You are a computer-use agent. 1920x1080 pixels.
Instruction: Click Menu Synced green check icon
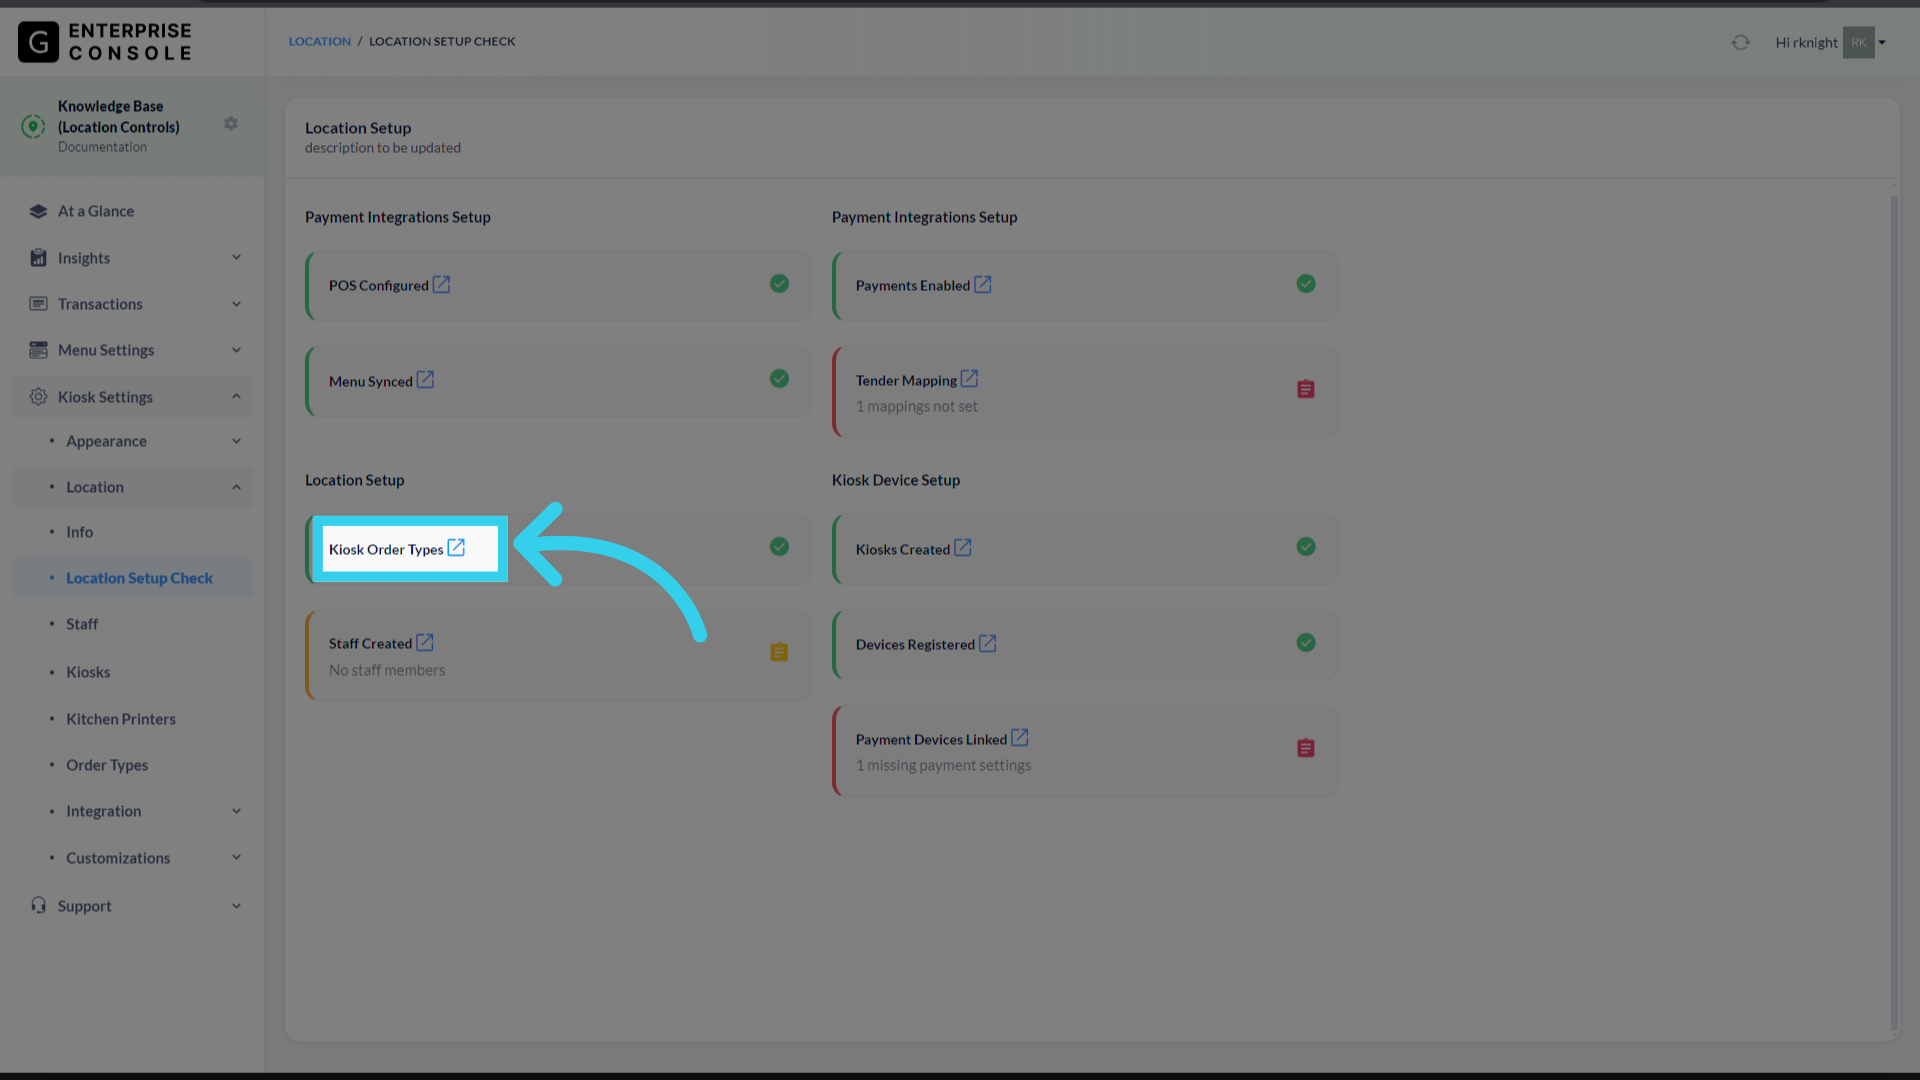pos(779,379)
